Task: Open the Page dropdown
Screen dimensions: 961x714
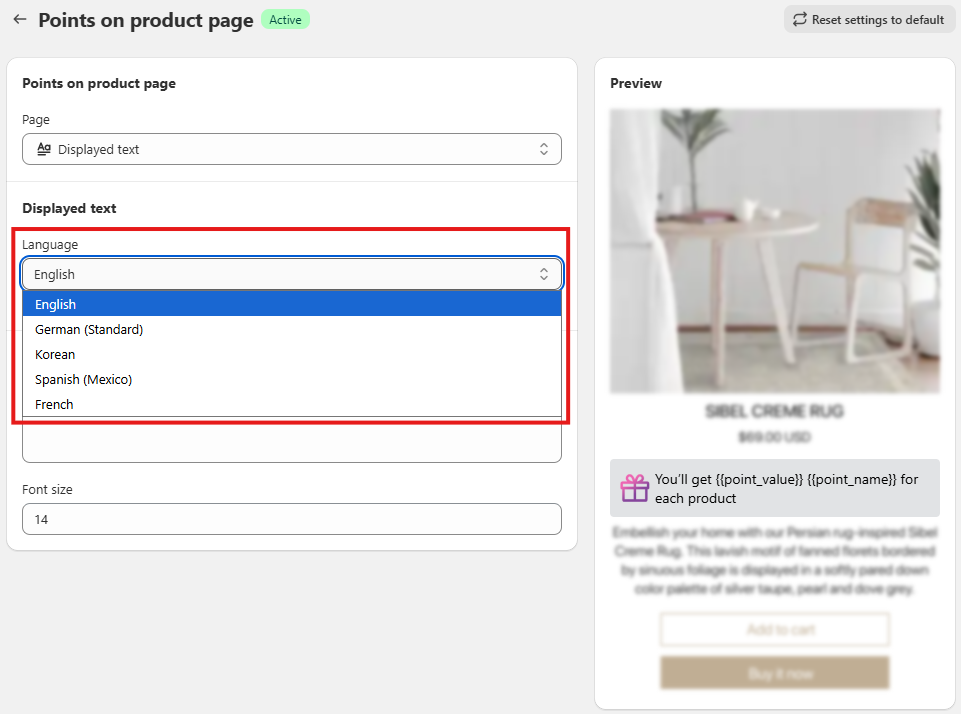Action: click(291, 149)
